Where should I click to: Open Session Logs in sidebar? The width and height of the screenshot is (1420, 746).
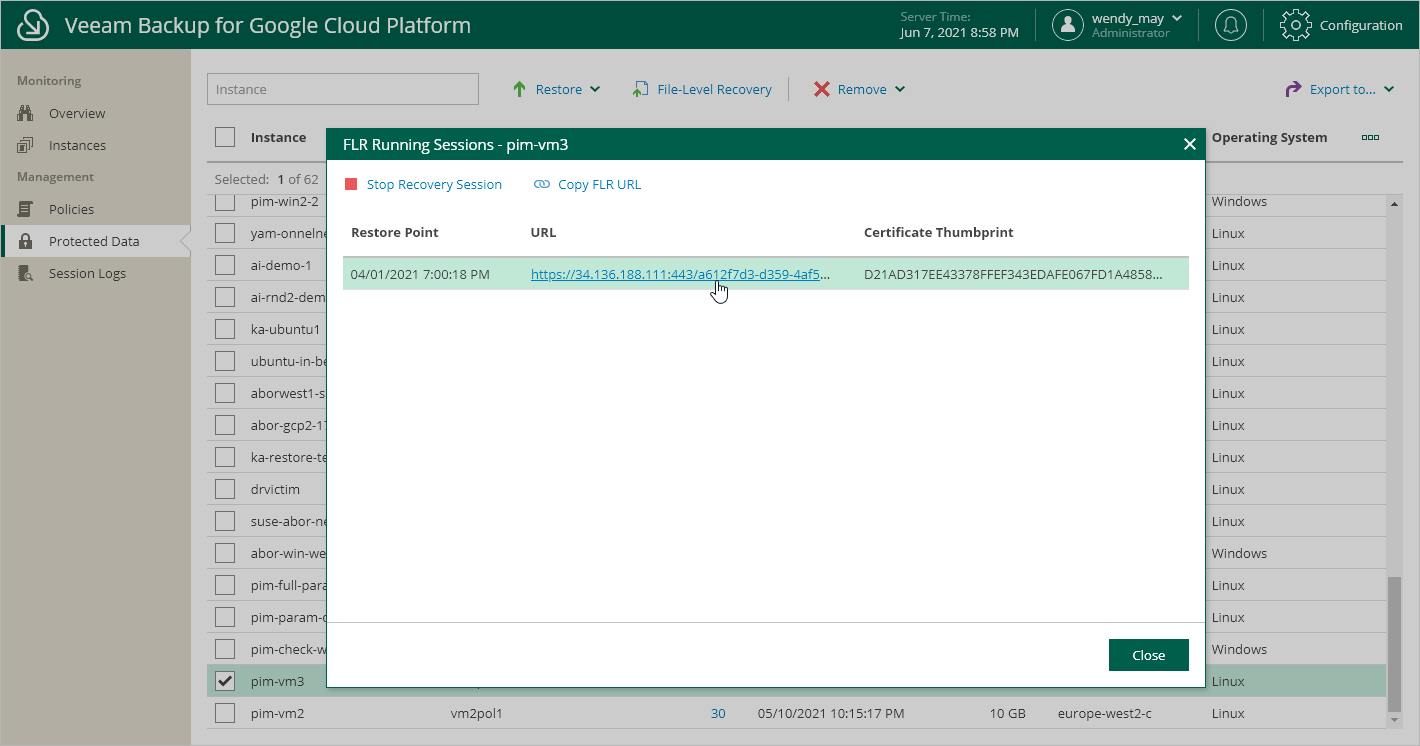87,273
